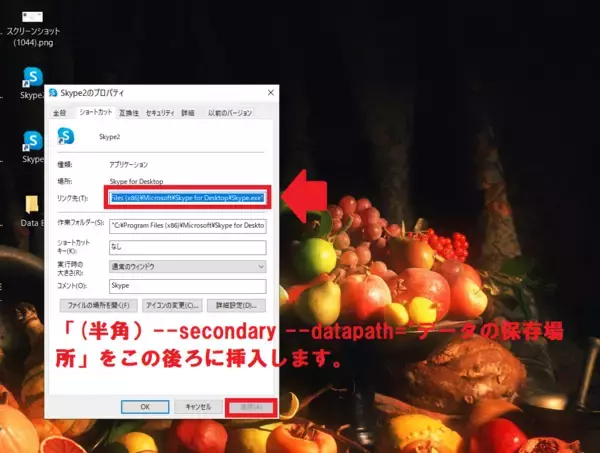This screenshot has width=600, height=453.
Task: Click the リンク先 target path field
Action: [188, 198]
